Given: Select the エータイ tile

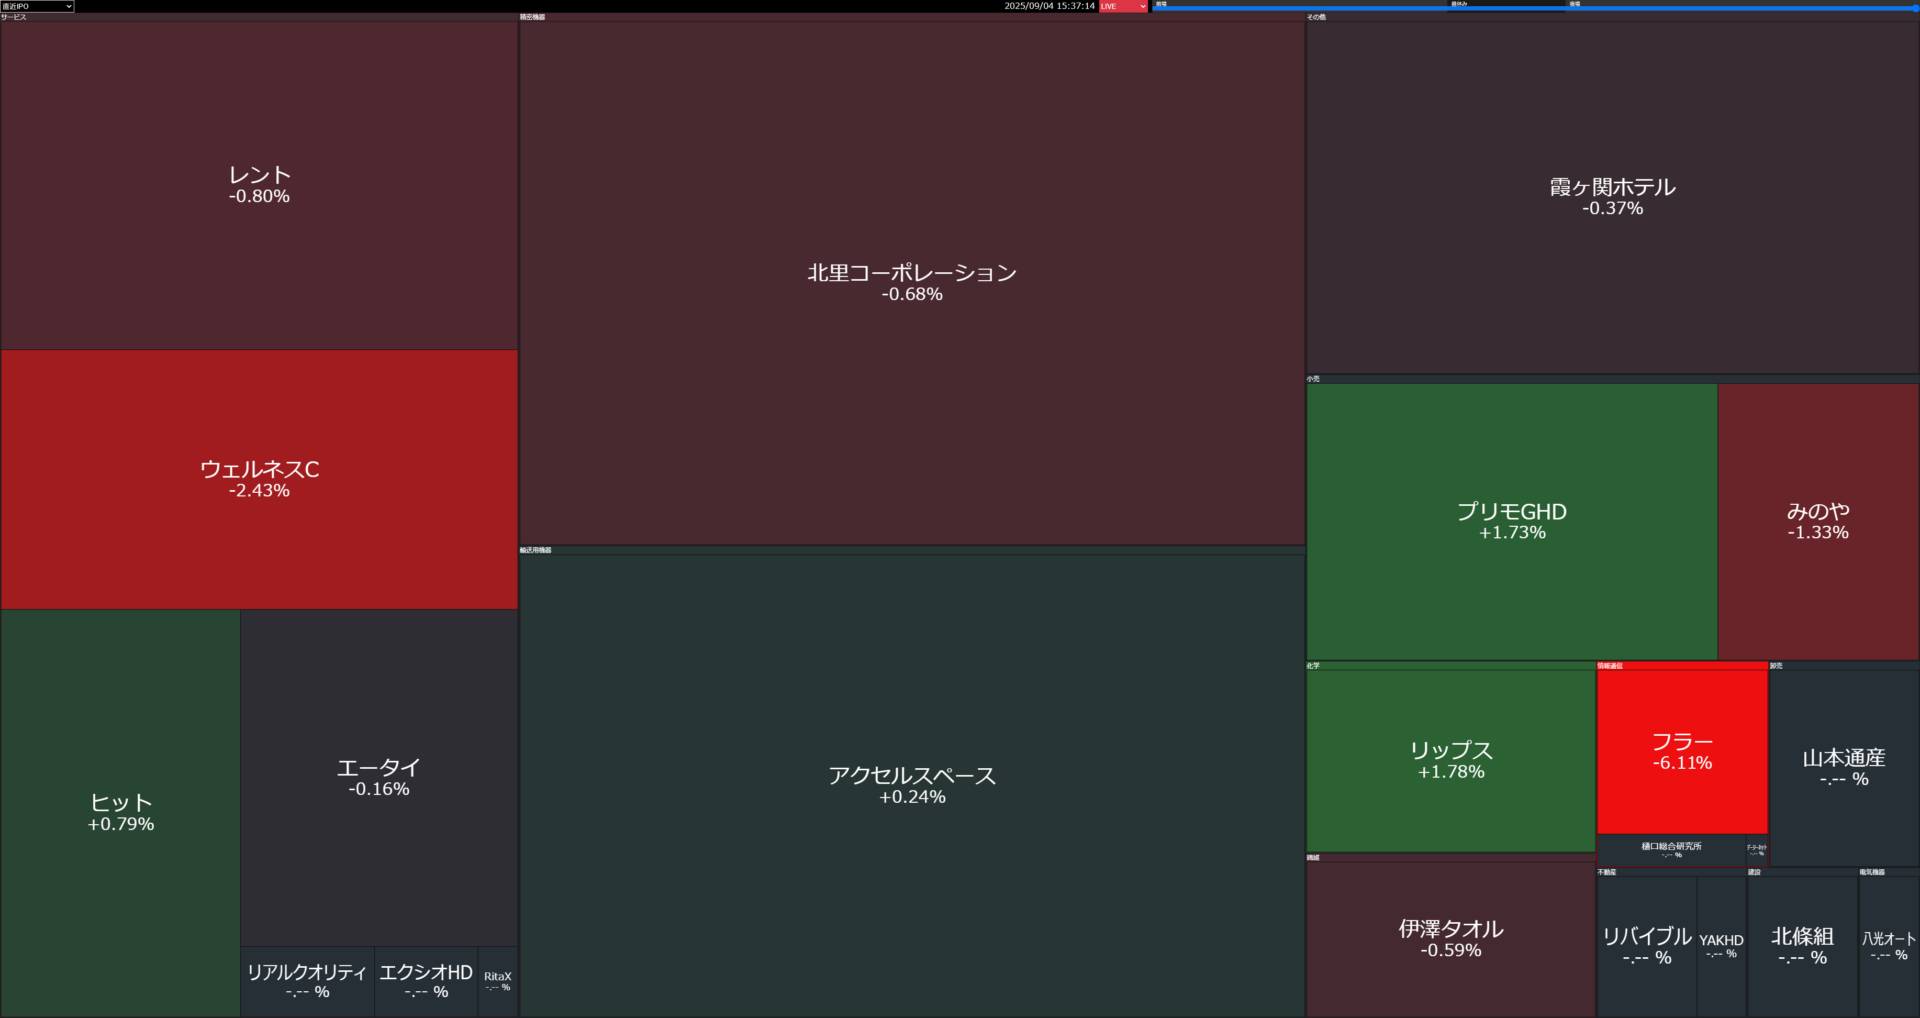Looking at the screenshot, I should point(379,777).
